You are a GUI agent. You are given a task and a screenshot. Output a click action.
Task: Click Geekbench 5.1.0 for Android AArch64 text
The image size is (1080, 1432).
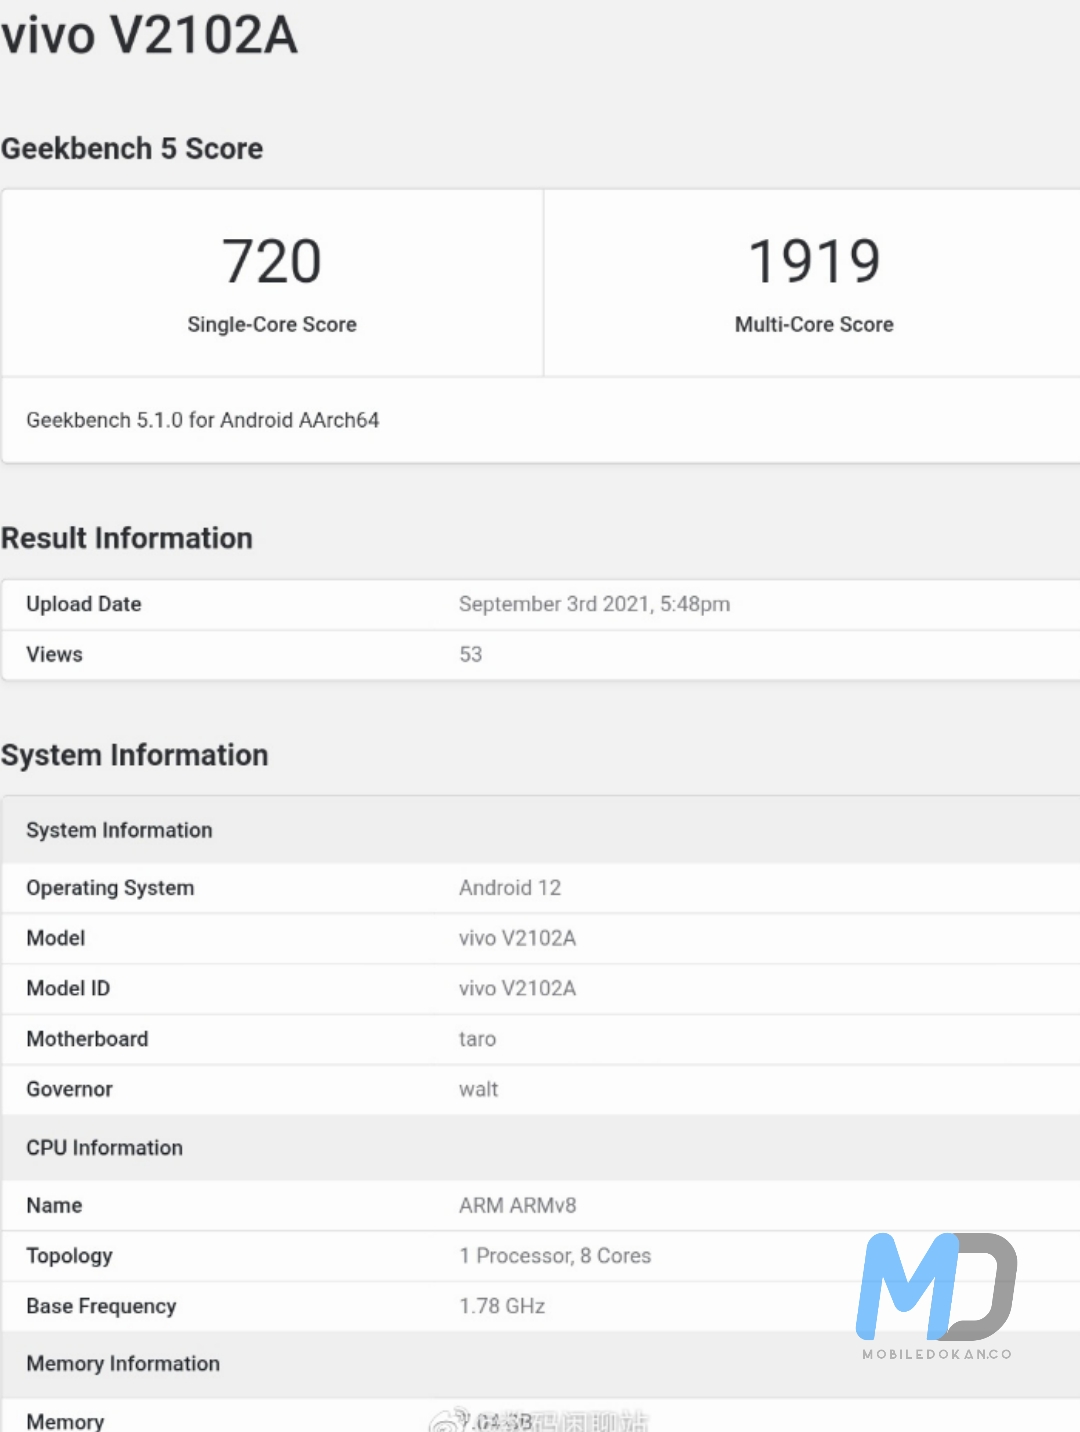[203, 420]
